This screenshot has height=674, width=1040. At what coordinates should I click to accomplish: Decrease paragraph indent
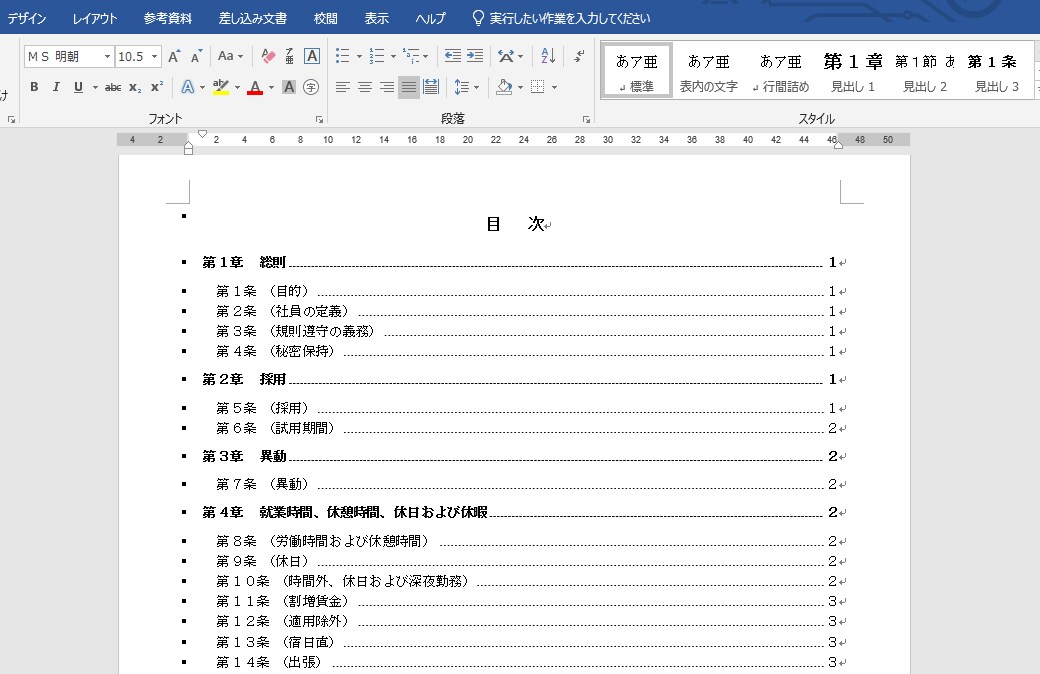pyautogui.click(x=452, y=56)
